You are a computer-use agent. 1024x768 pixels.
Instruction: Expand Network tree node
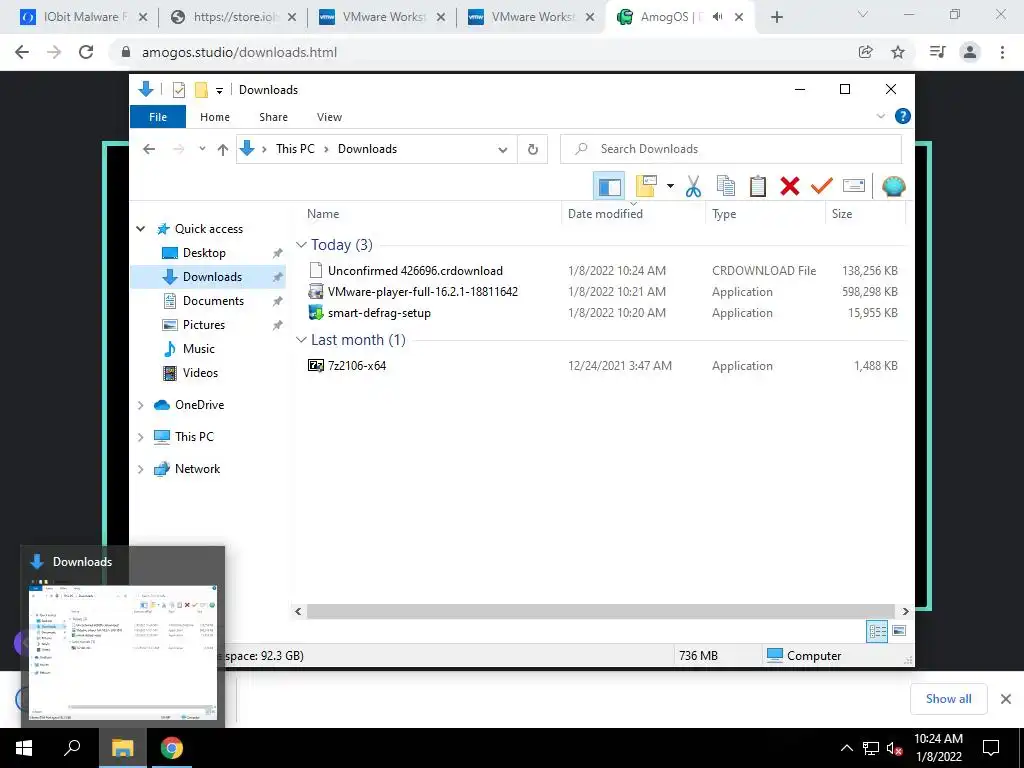coord(140,469)
